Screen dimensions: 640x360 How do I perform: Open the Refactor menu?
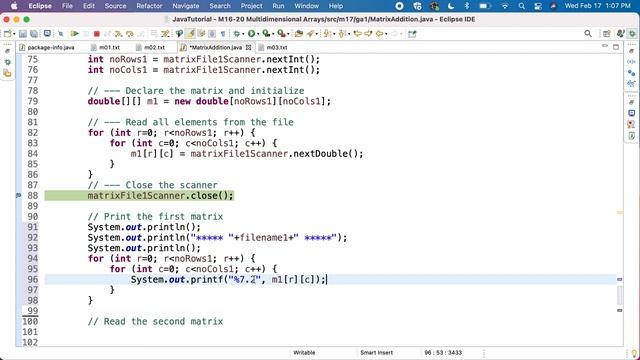(x=149, y=6)
